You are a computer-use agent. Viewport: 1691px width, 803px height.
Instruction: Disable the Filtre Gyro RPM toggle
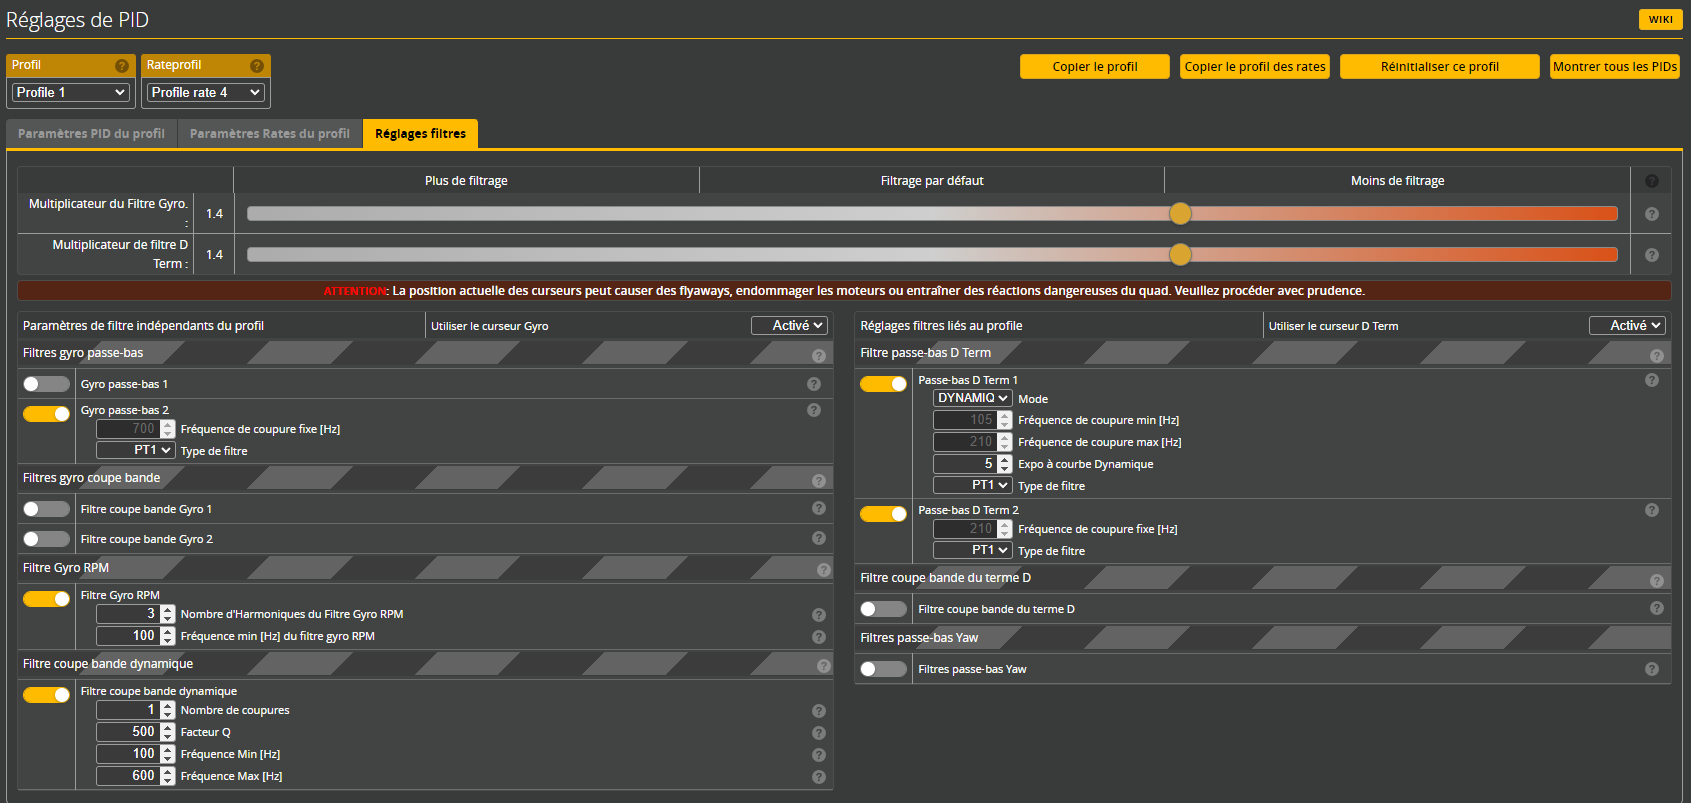coord(46,599)
